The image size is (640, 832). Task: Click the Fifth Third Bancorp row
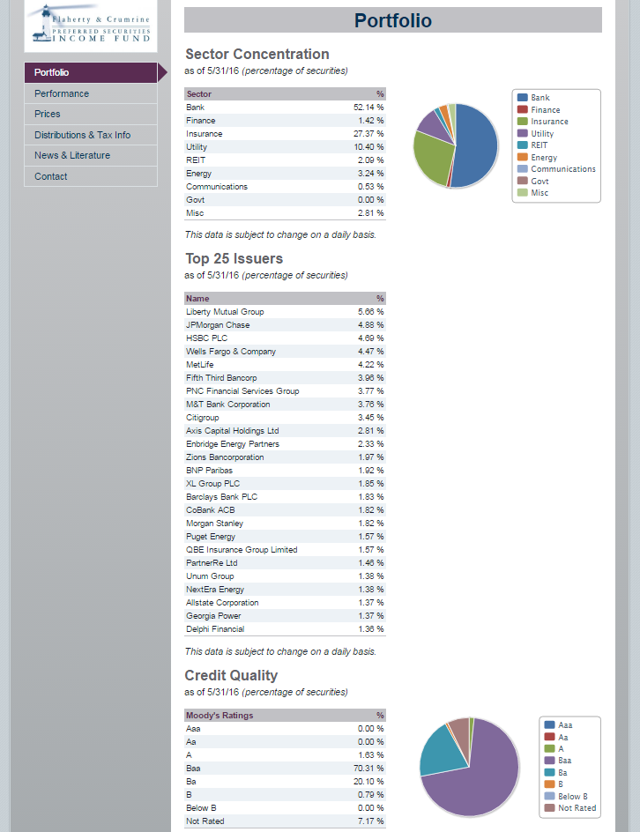285,378
